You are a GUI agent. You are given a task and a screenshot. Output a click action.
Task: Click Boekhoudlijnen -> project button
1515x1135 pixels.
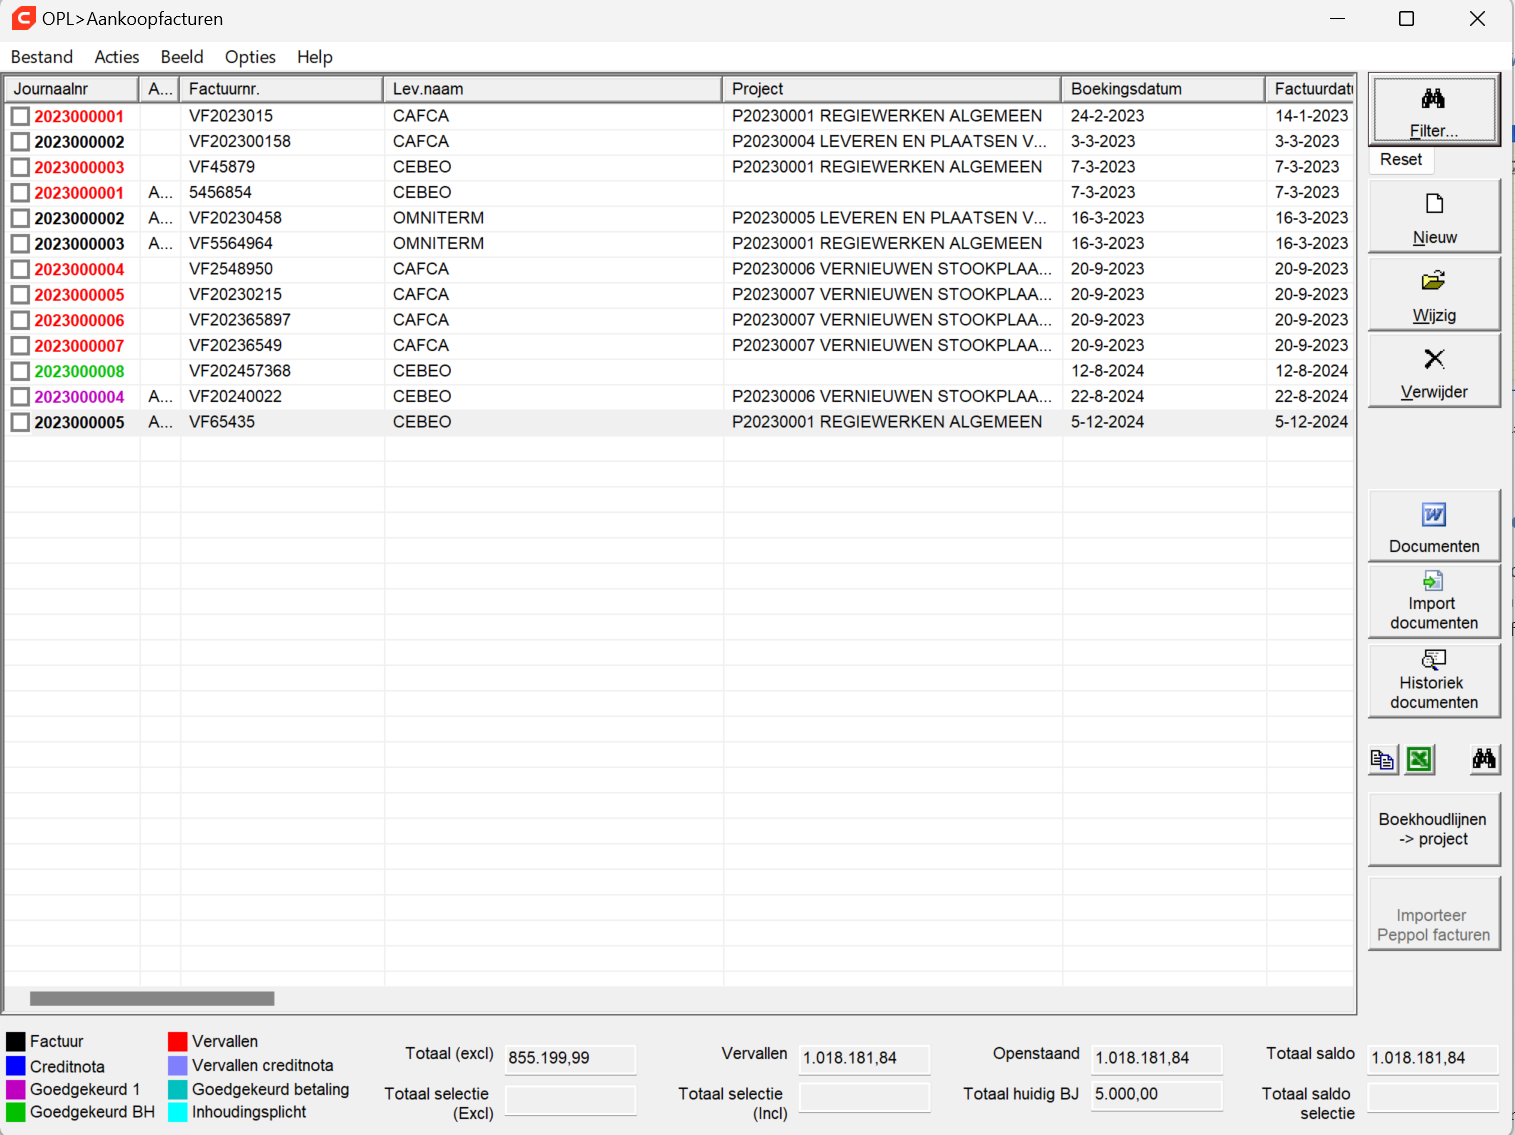pyautogui.click(x=1434, y=830)
